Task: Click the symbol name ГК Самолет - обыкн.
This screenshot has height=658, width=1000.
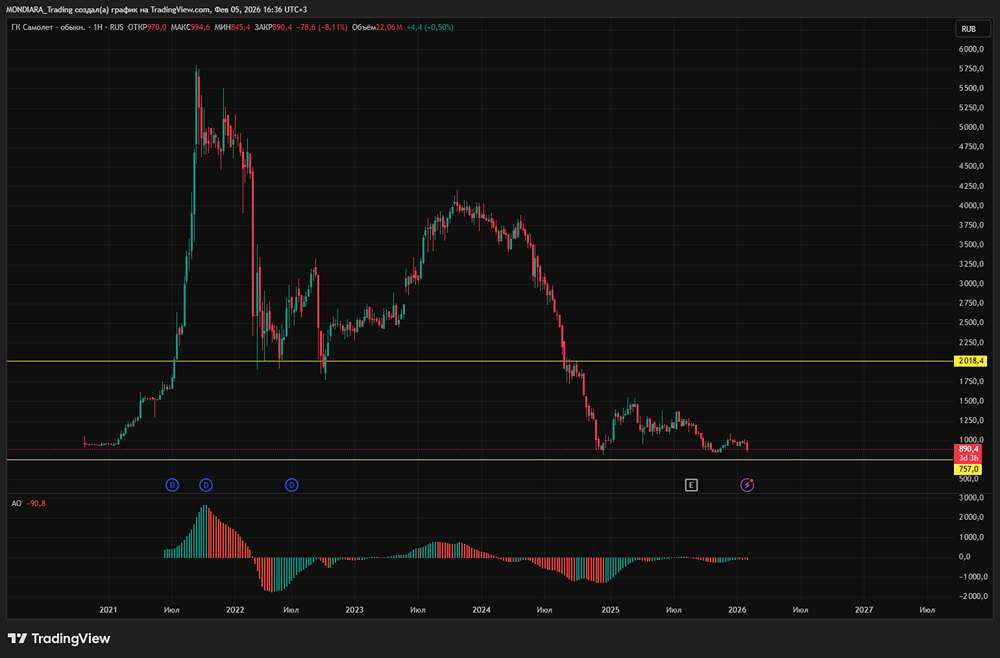Action: point(50,27)
